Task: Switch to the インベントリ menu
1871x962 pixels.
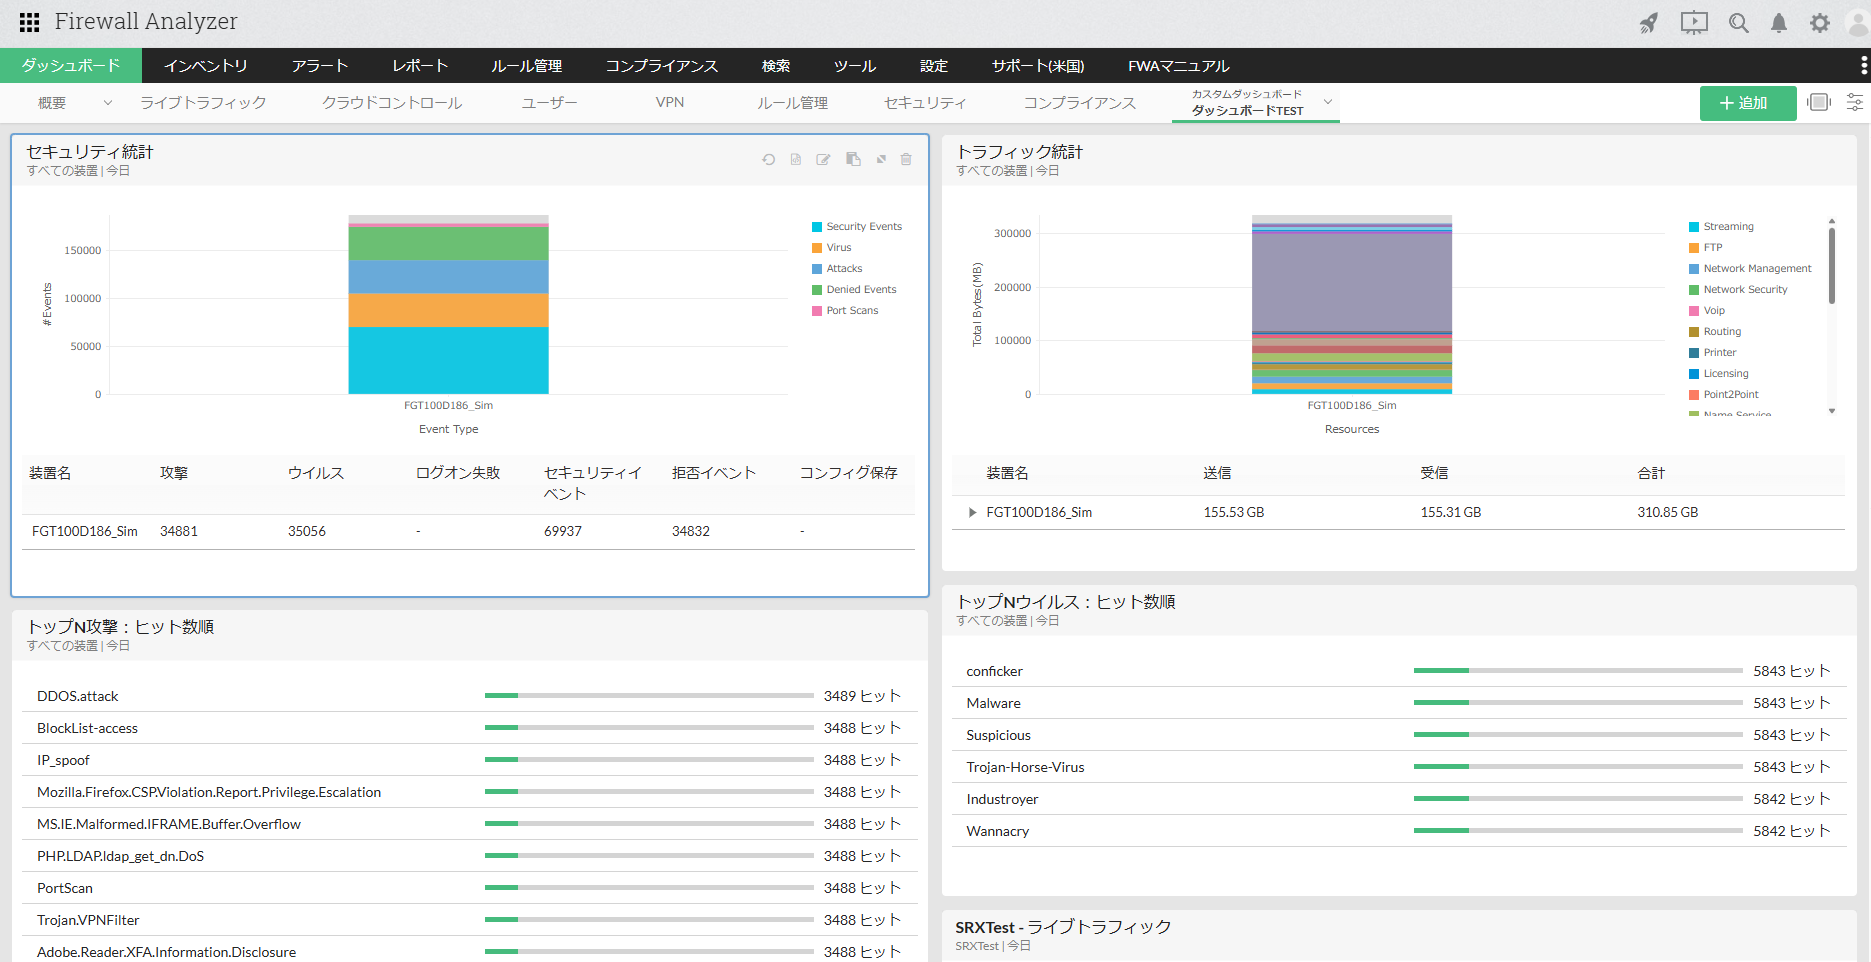Action: click(206, 66)
